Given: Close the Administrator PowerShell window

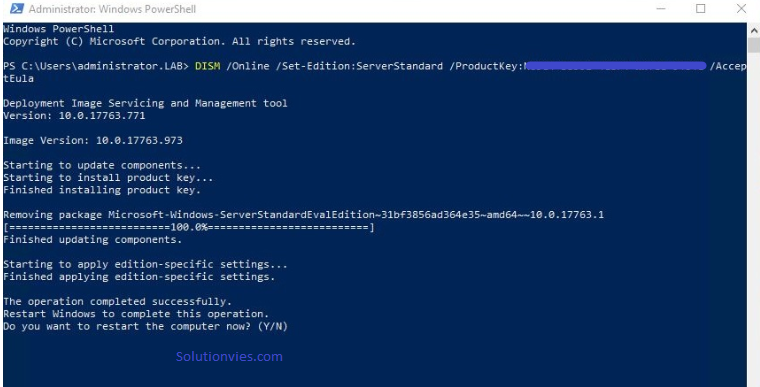Looking at the screenshot, I should tap(741, 9).
